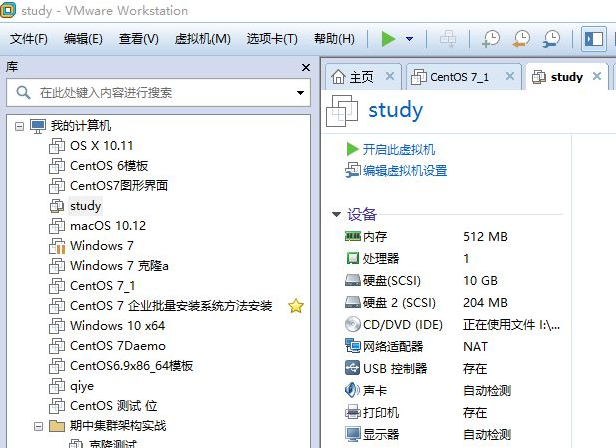This screenshot has width=616, height=448.
Task: Close the library panel with X
Action: pos(307,67)
